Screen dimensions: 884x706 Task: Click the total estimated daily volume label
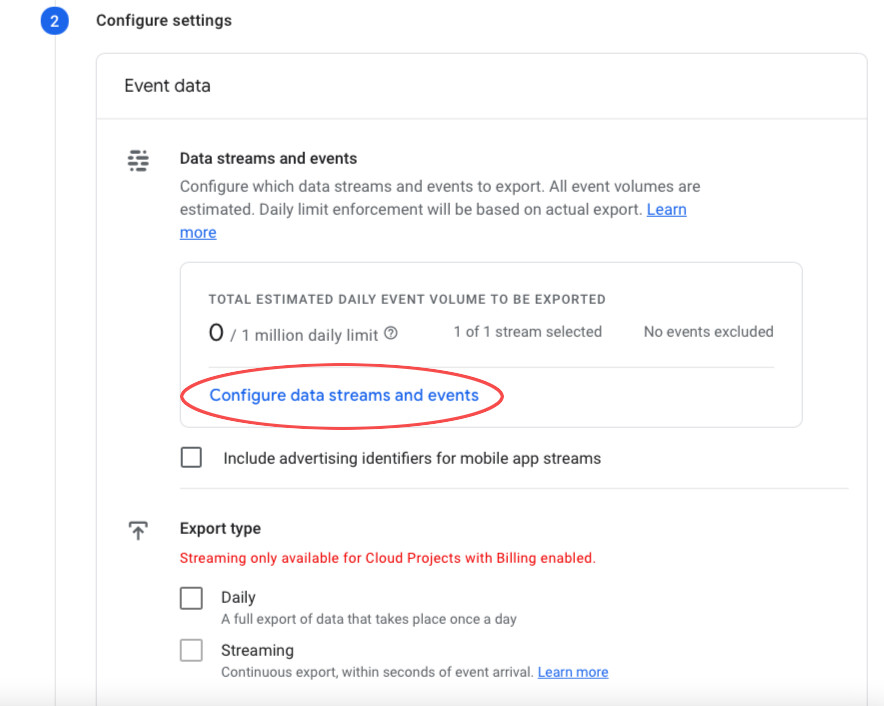pyautogui.click(x=407, y=299)
